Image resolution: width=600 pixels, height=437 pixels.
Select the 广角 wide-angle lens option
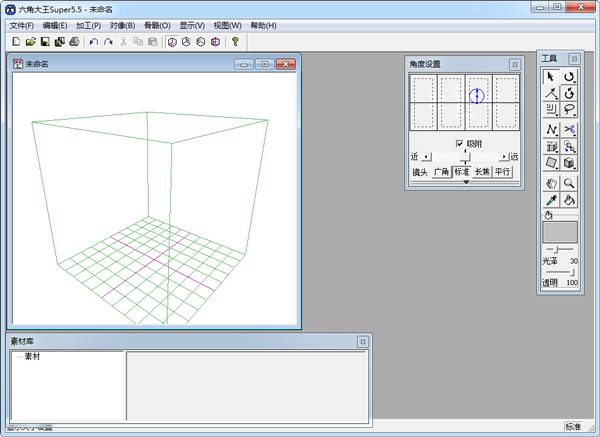[441, 172]
